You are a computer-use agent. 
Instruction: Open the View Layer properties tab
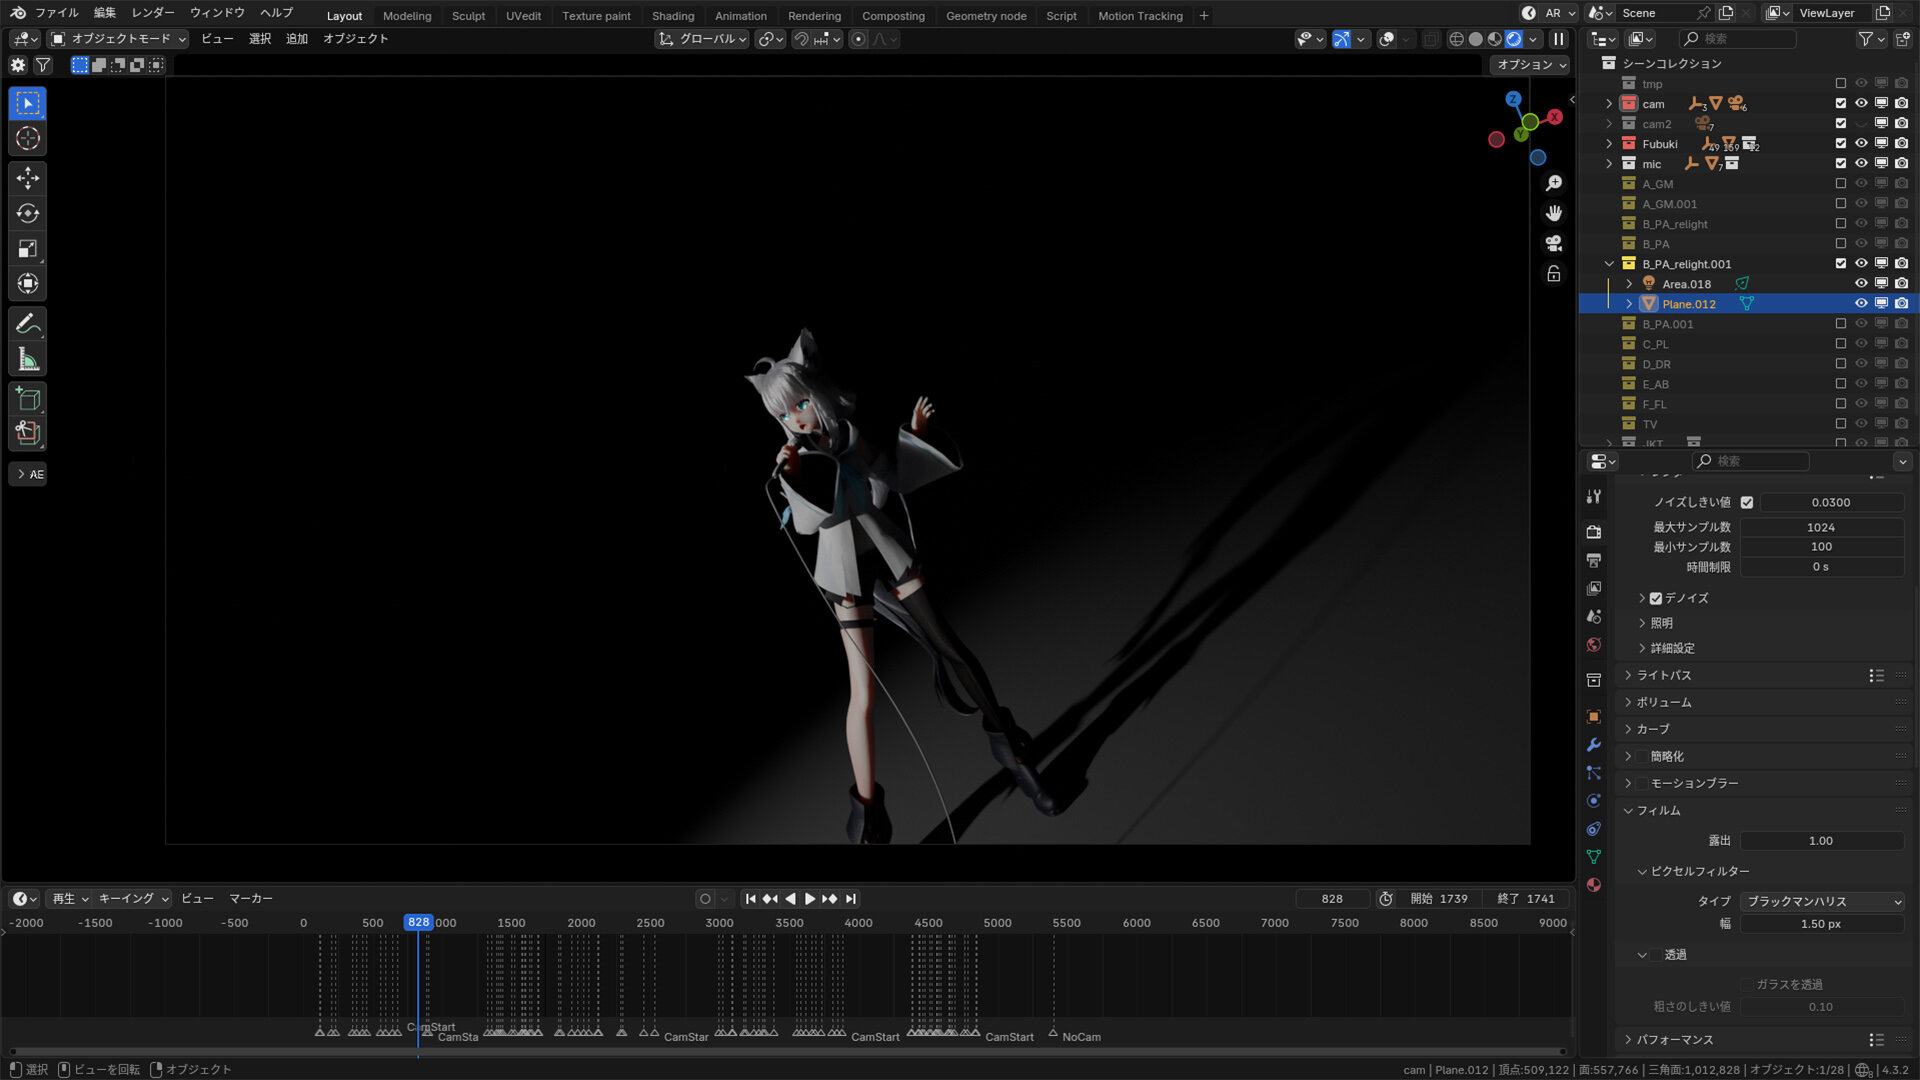(x=1594, y=588)
